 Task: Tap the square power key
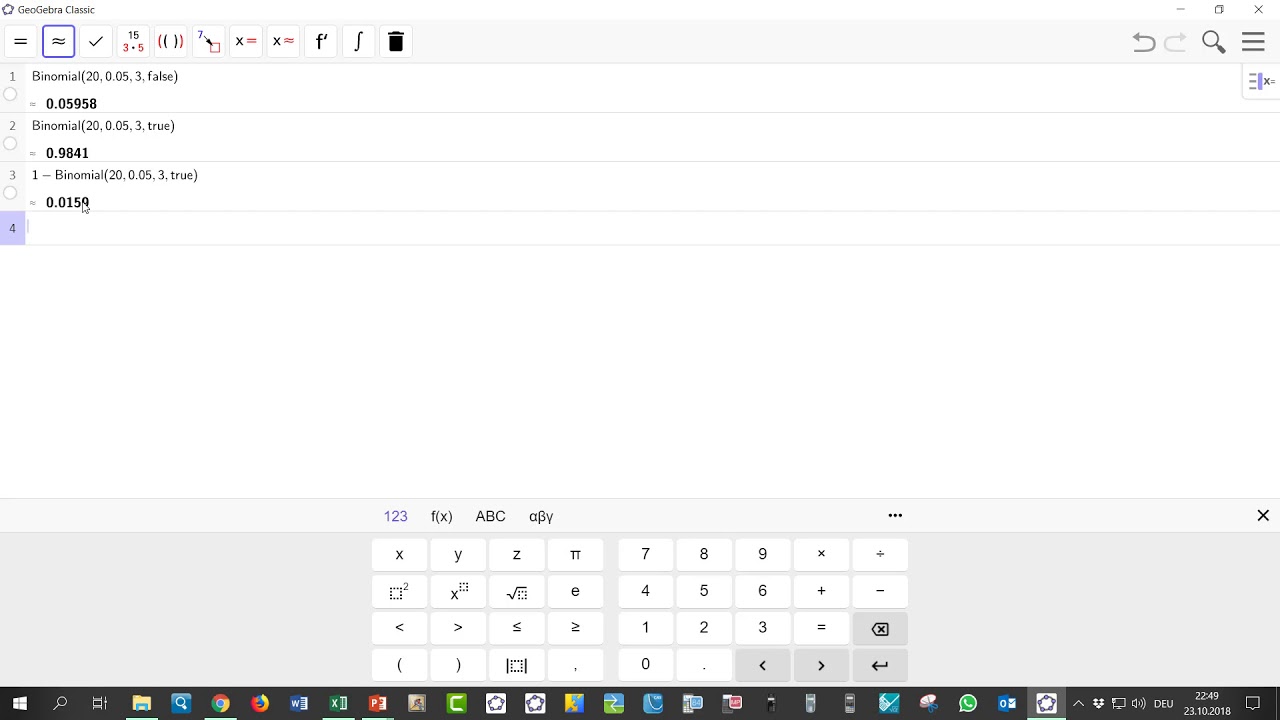pos(399,591)
